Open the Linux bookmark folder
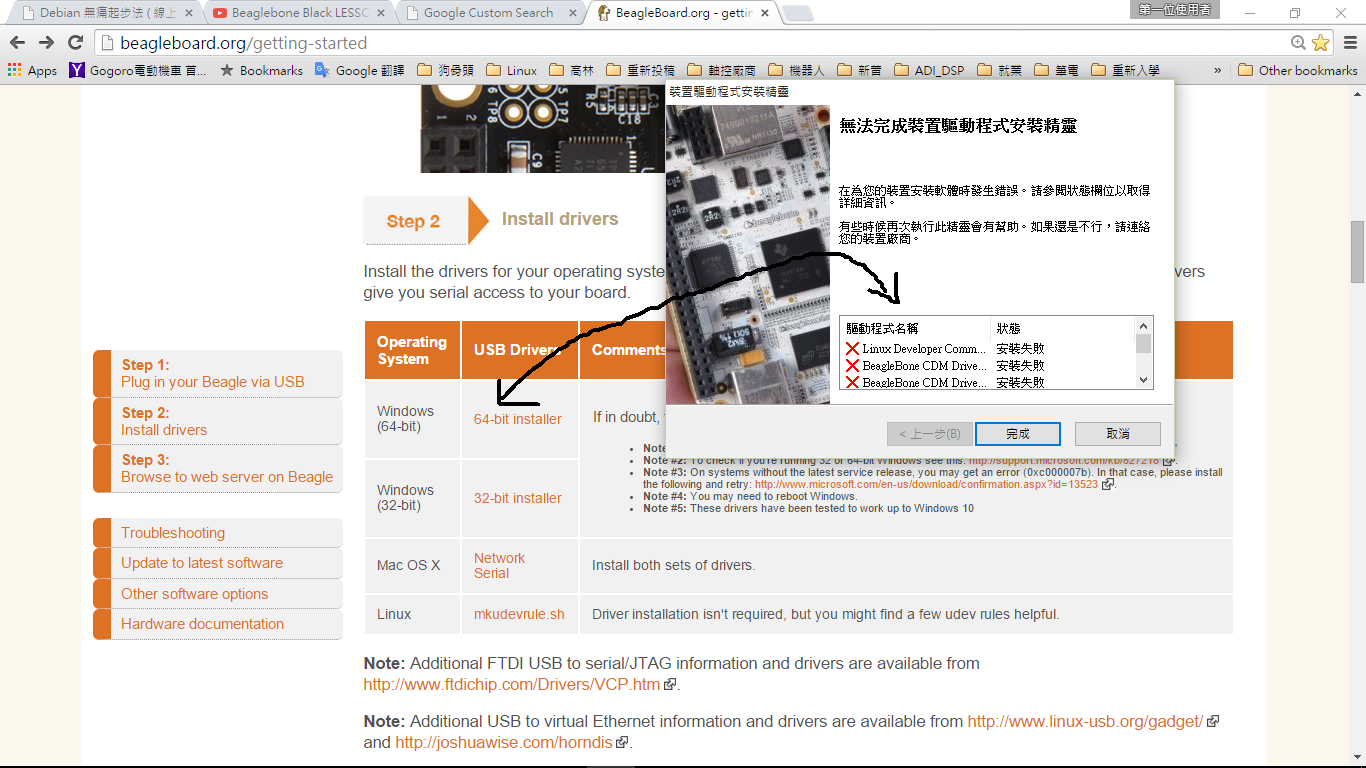The width and height of the screenshot is (1366, 768). click(511, 70)
